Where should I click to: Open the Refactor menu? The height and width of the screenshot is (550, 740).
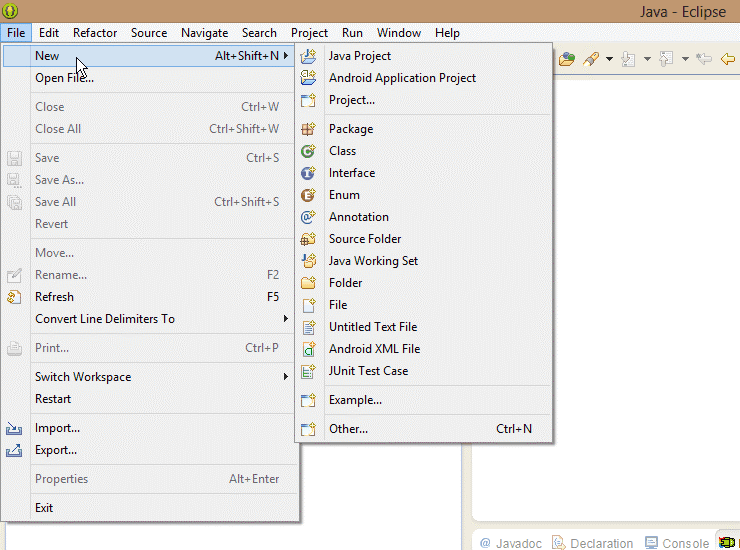95,33
